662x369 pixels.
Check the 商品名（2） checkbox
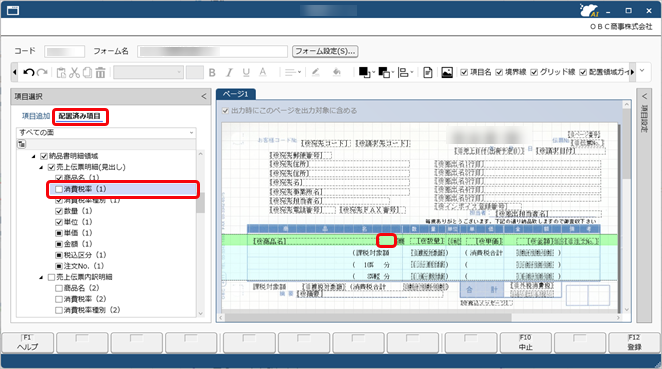click(x=59, y=288)
